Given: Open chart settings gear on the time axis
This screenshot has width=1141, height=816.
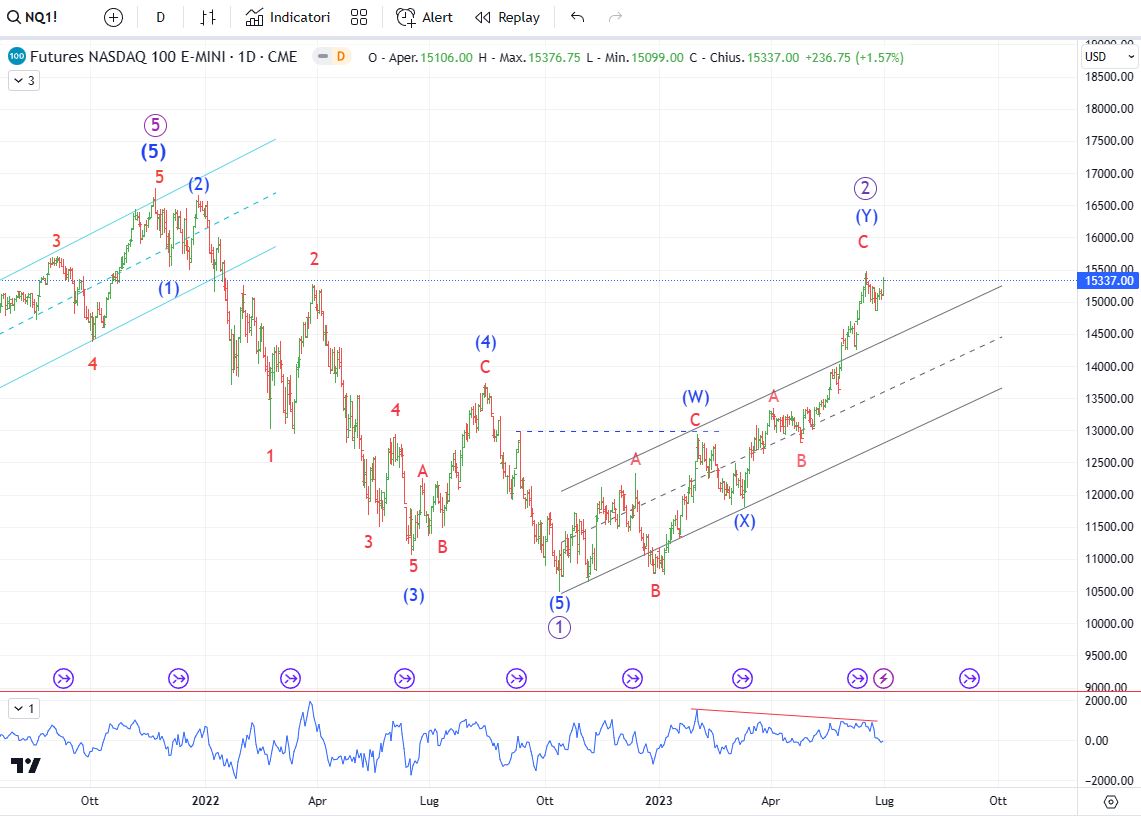Looking at the screenshot, I should click(1110, 801).
